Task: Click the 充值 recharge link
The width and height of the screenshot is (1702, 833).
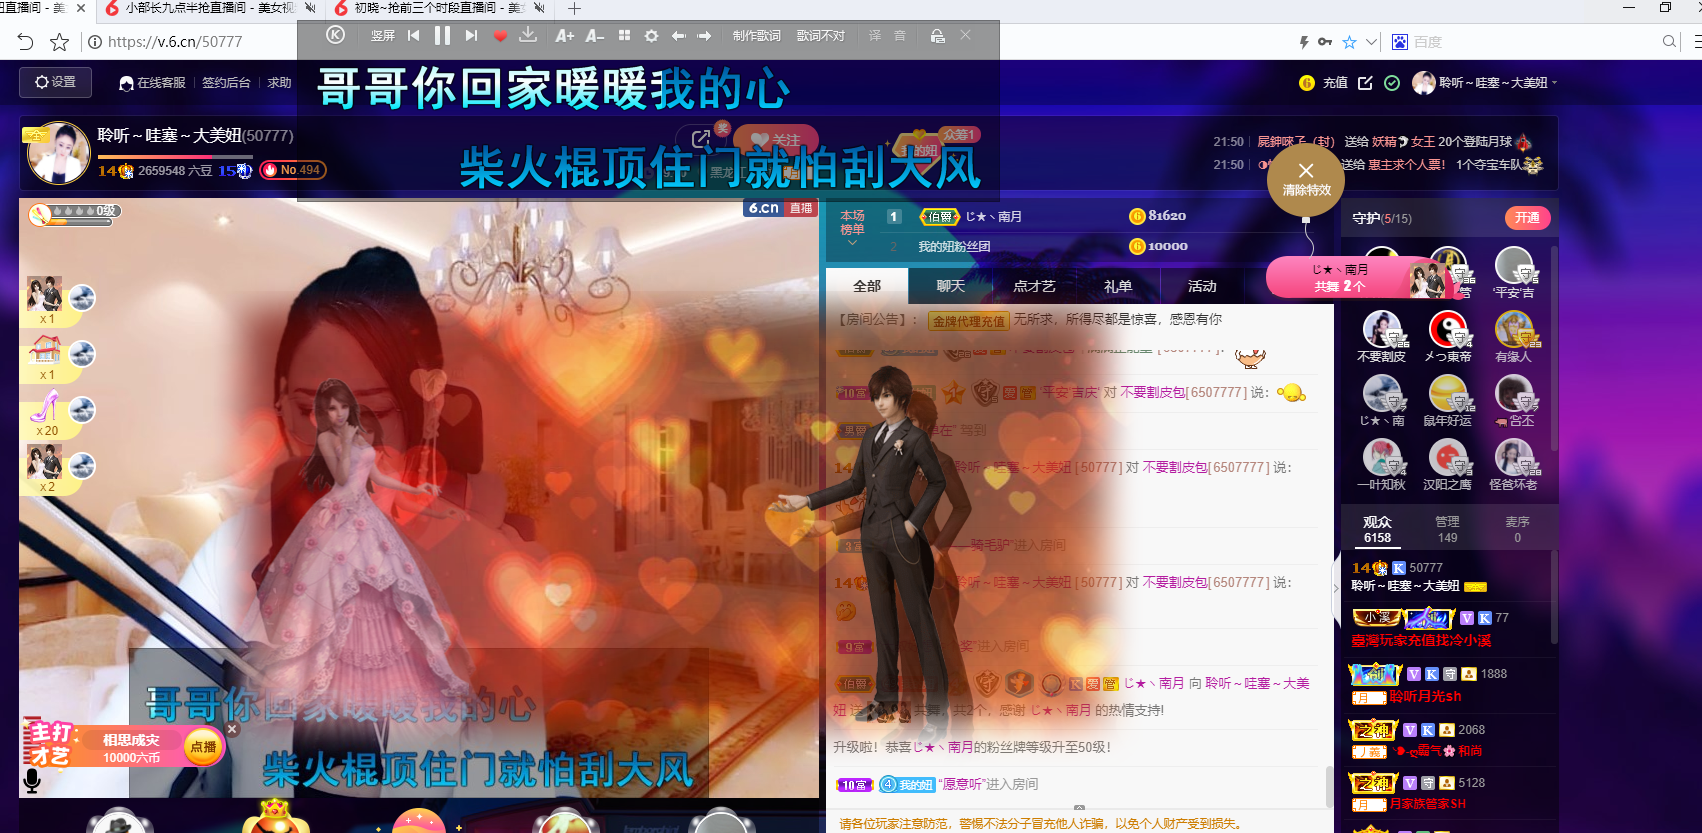Action: pyautogui.click(x=1335, y=83)
